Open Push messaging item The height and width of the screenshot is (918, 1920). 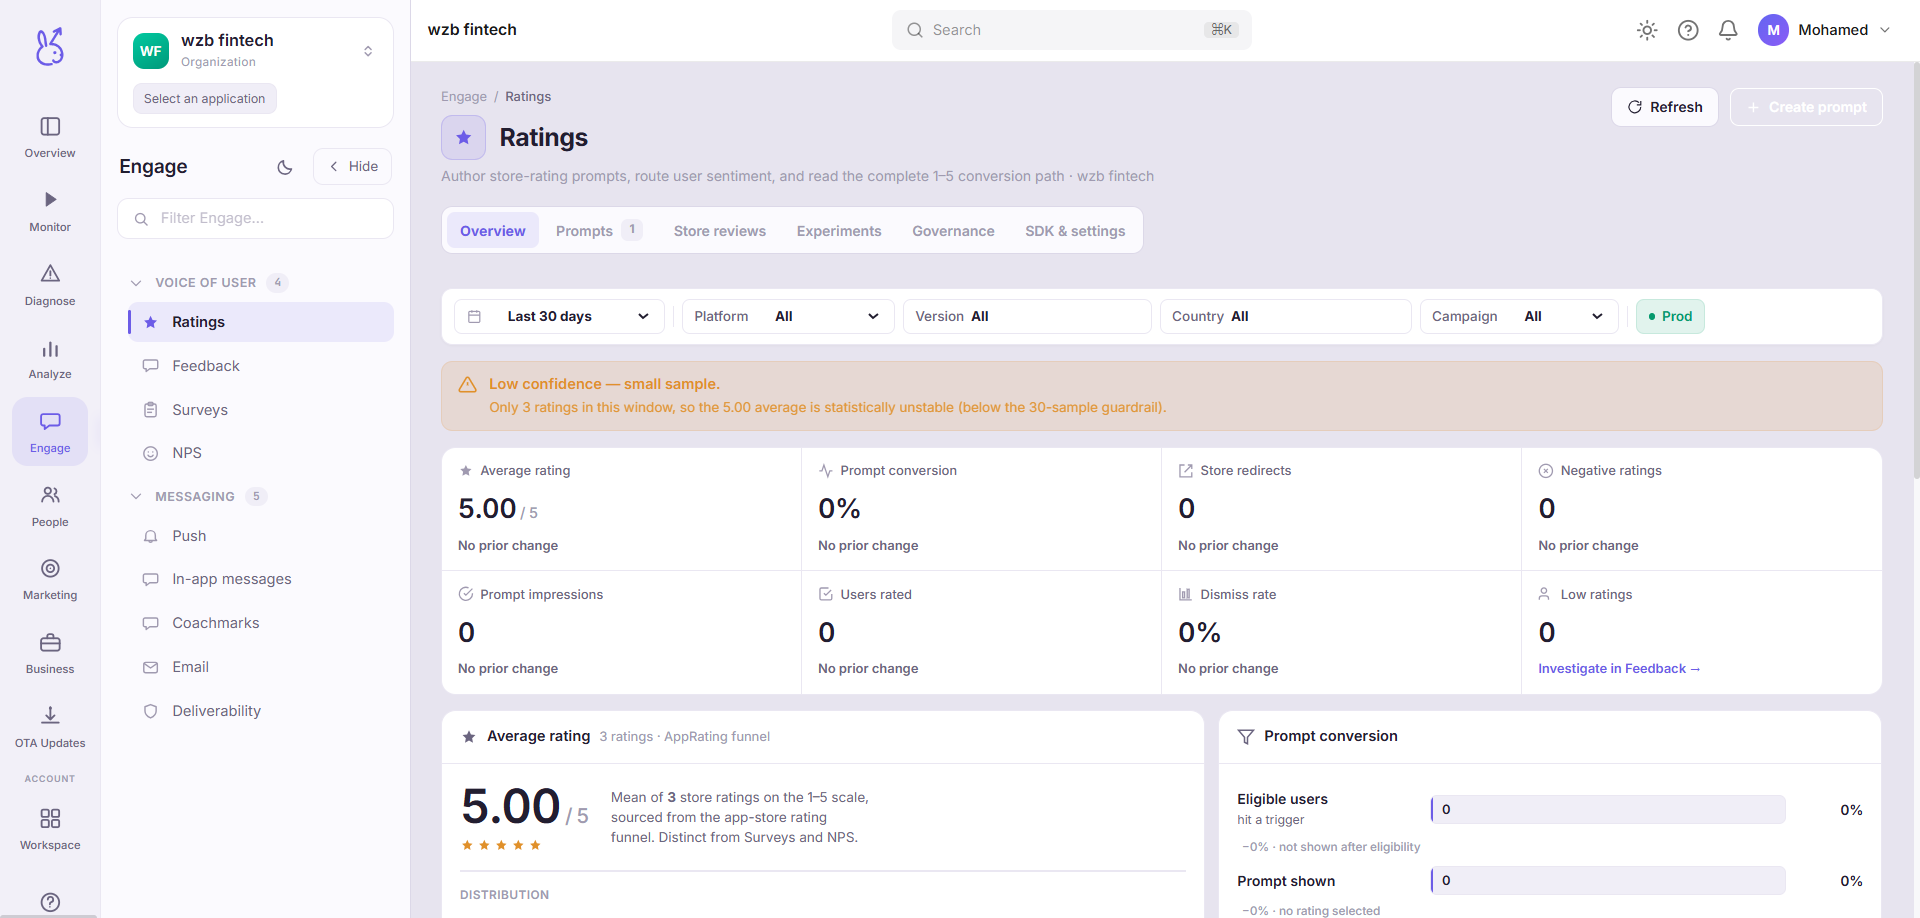261,536
